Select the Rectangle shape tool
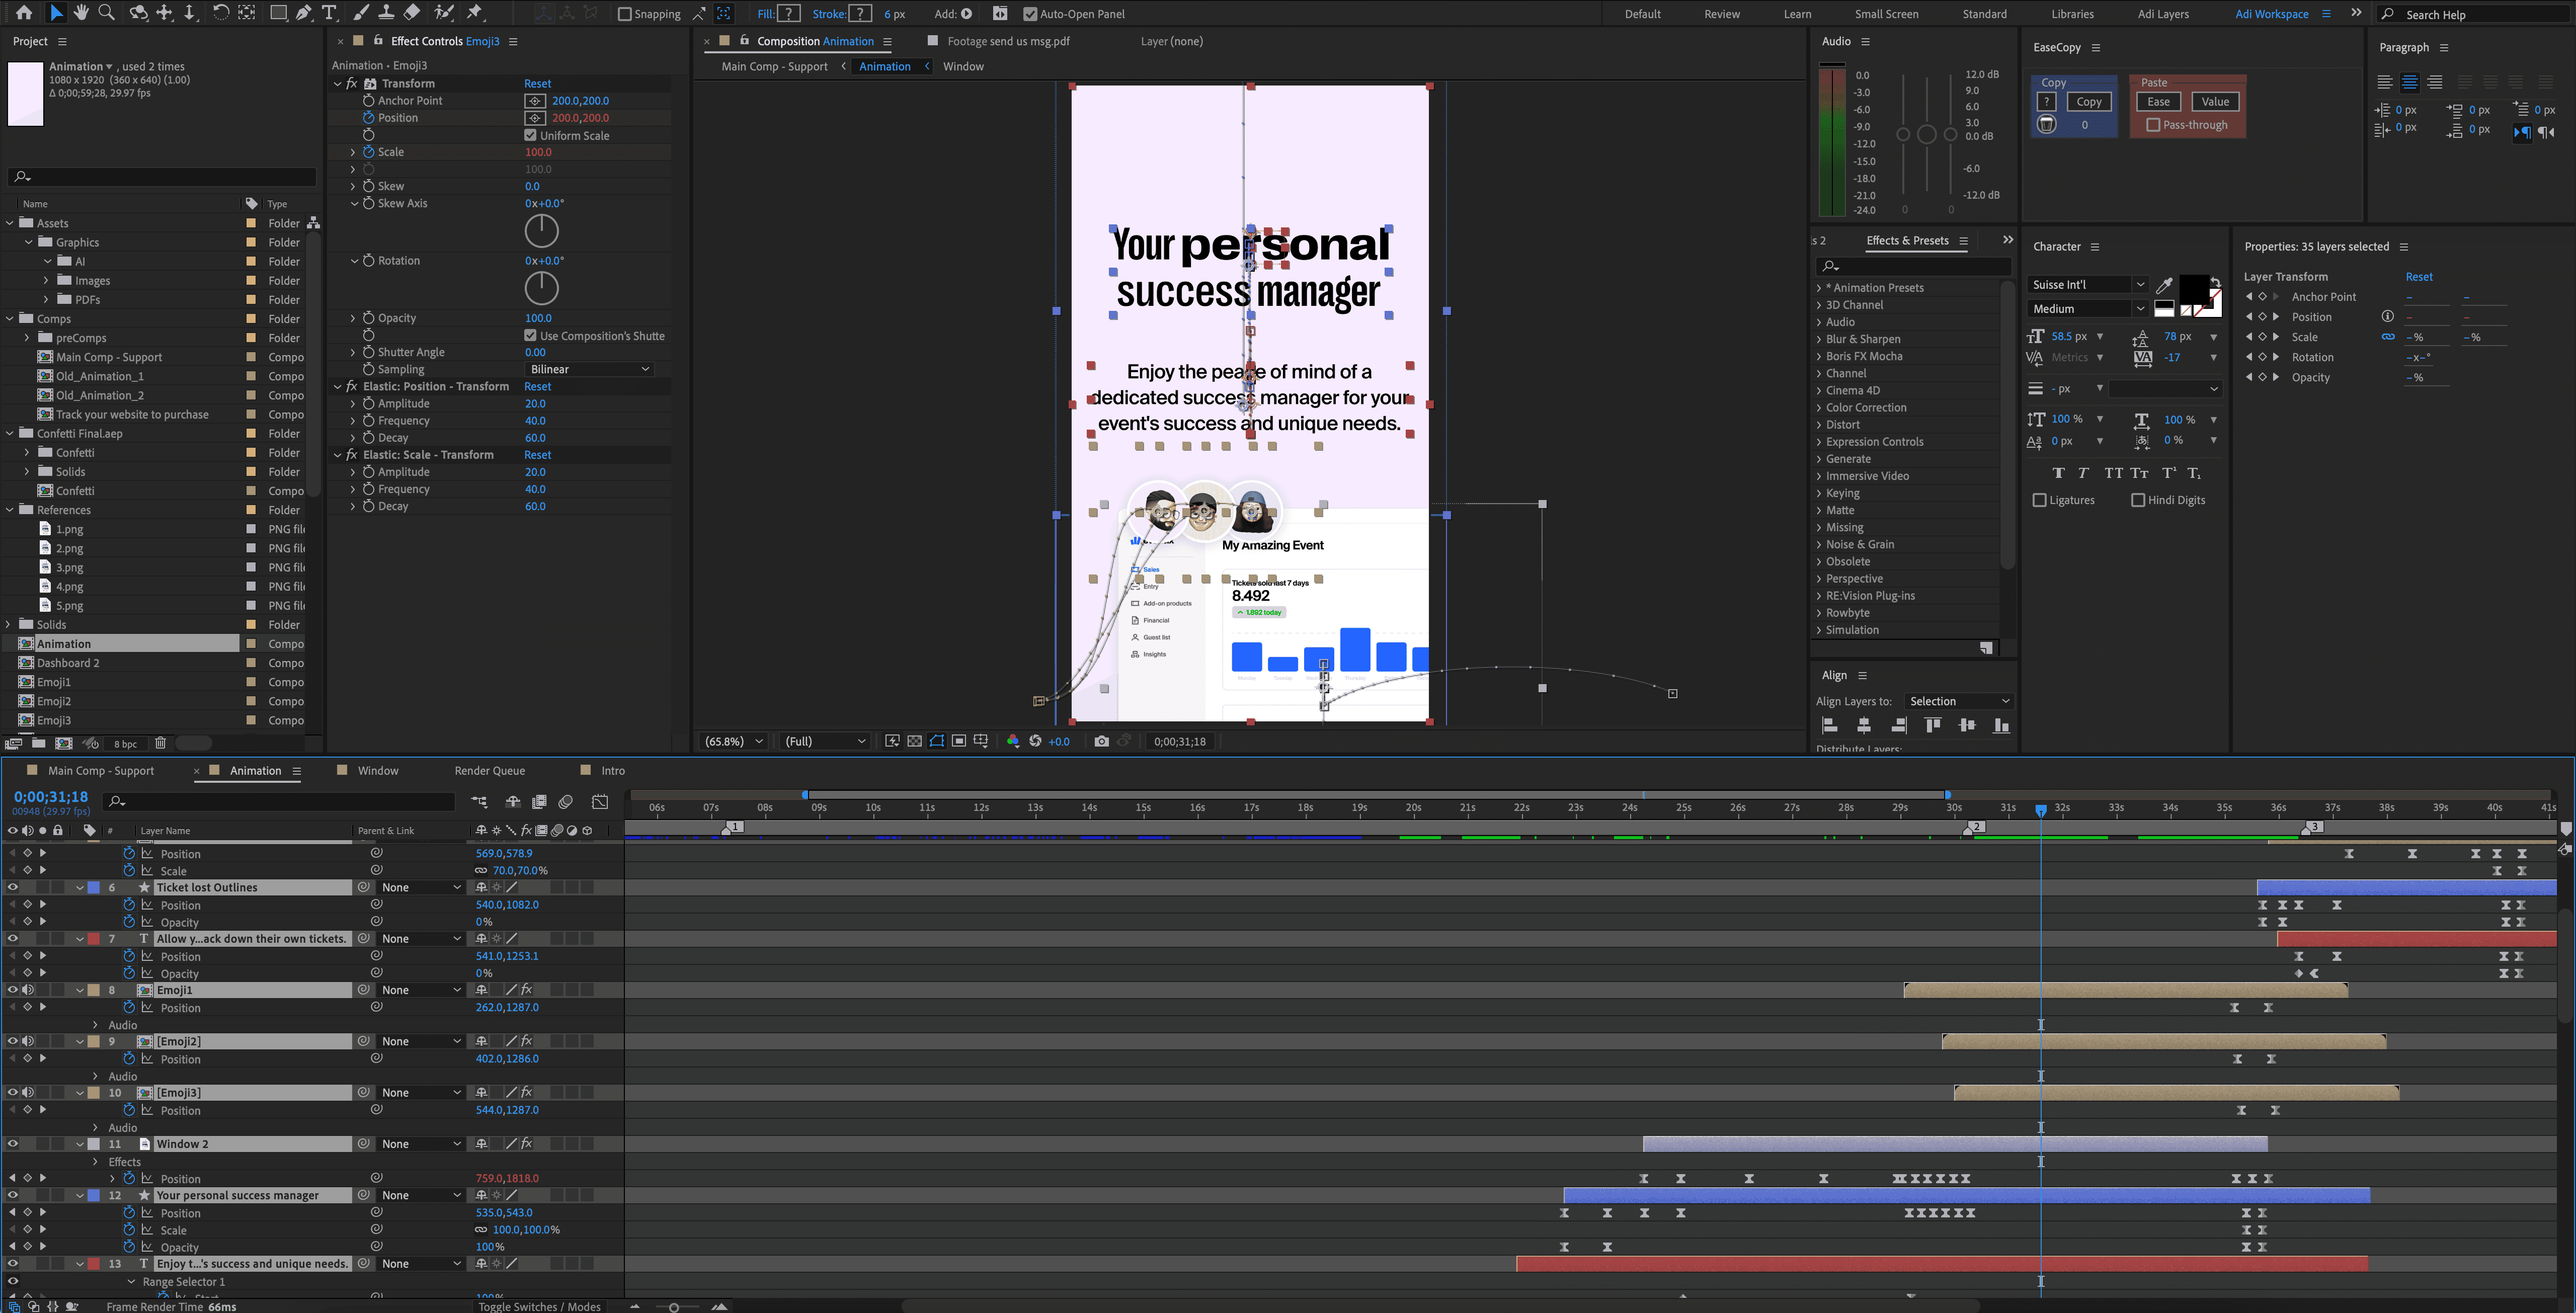 pos(278,13)
